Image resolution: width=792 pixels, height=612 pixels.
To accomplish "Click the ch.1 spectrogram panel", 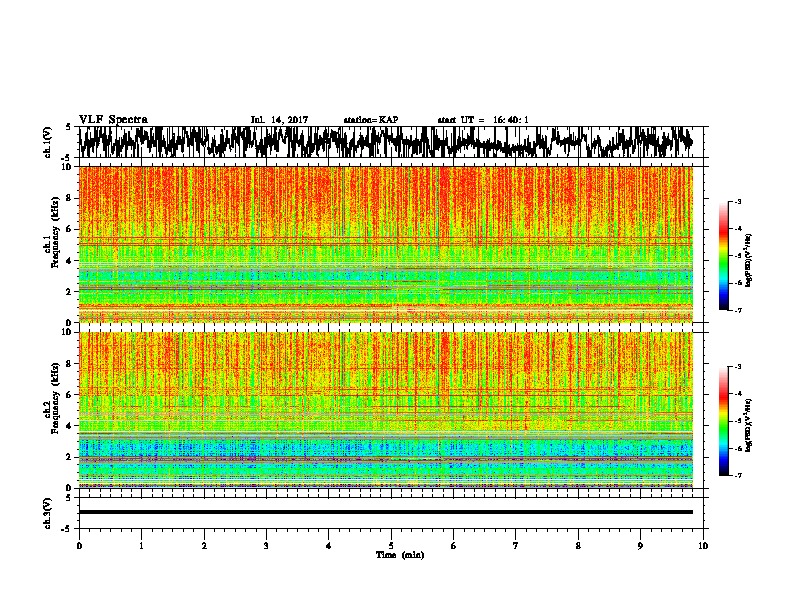I will [386, 244].
